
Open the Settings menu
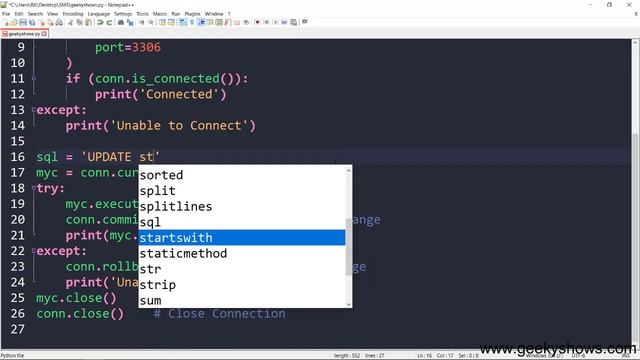click(x=123, y=14)
